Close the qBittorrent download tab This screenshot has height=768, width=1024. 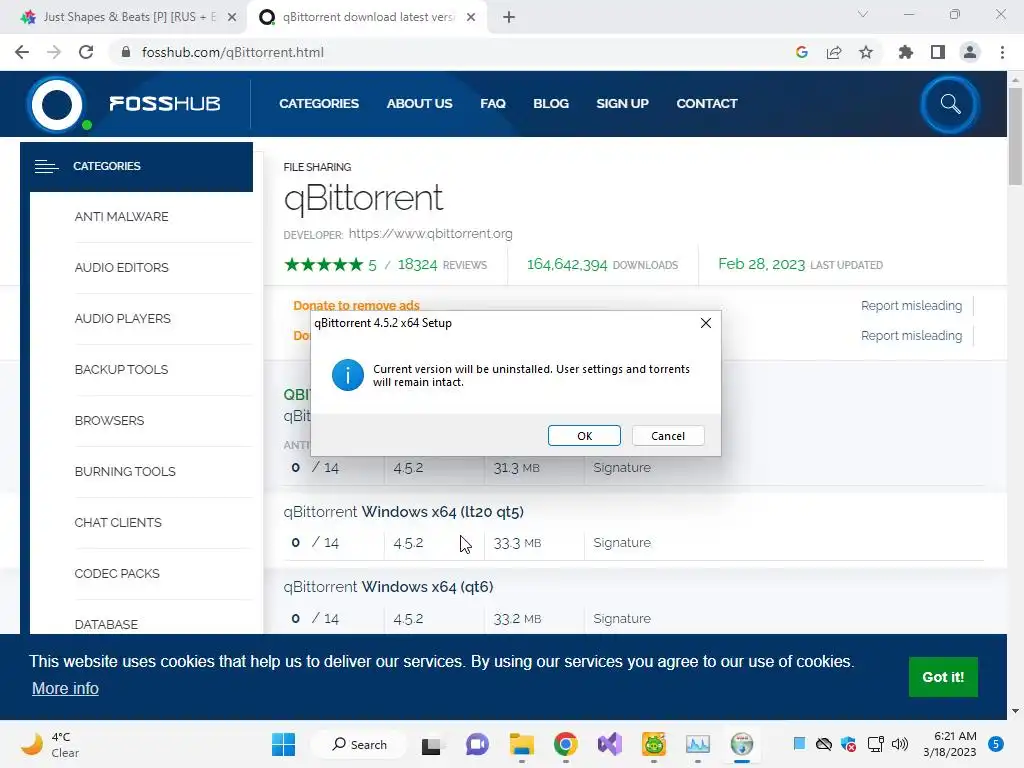(471, 18)
